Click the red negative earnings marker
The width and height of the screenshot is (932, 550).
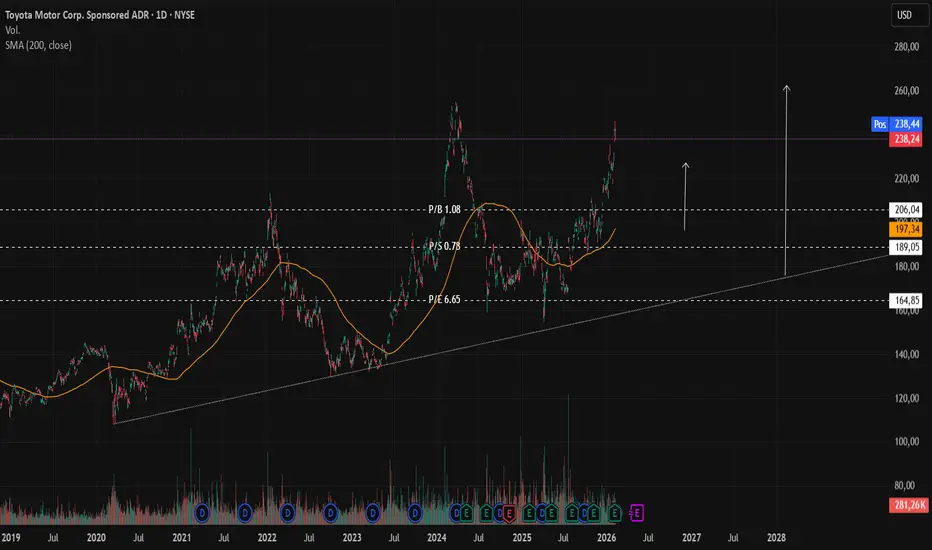pyautogui.click(x=509, y=513)
